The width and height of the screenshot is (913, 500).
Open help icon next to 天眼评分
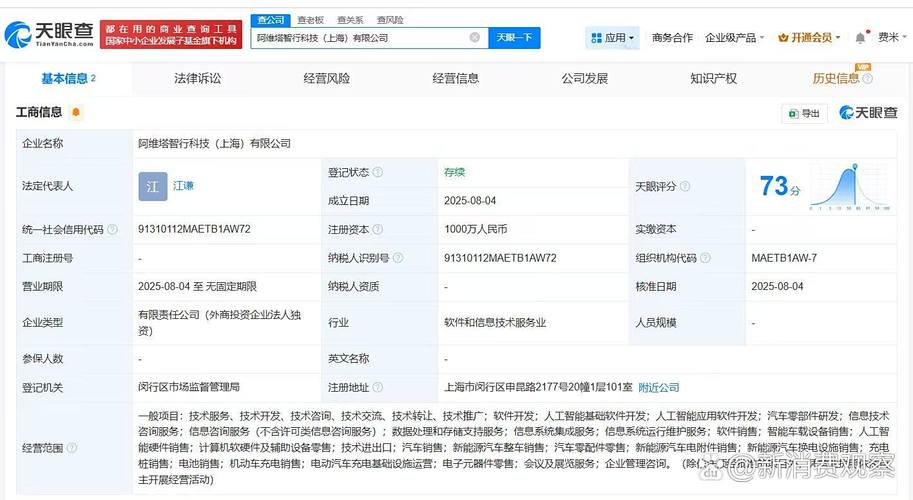click(x=685, y=186)
